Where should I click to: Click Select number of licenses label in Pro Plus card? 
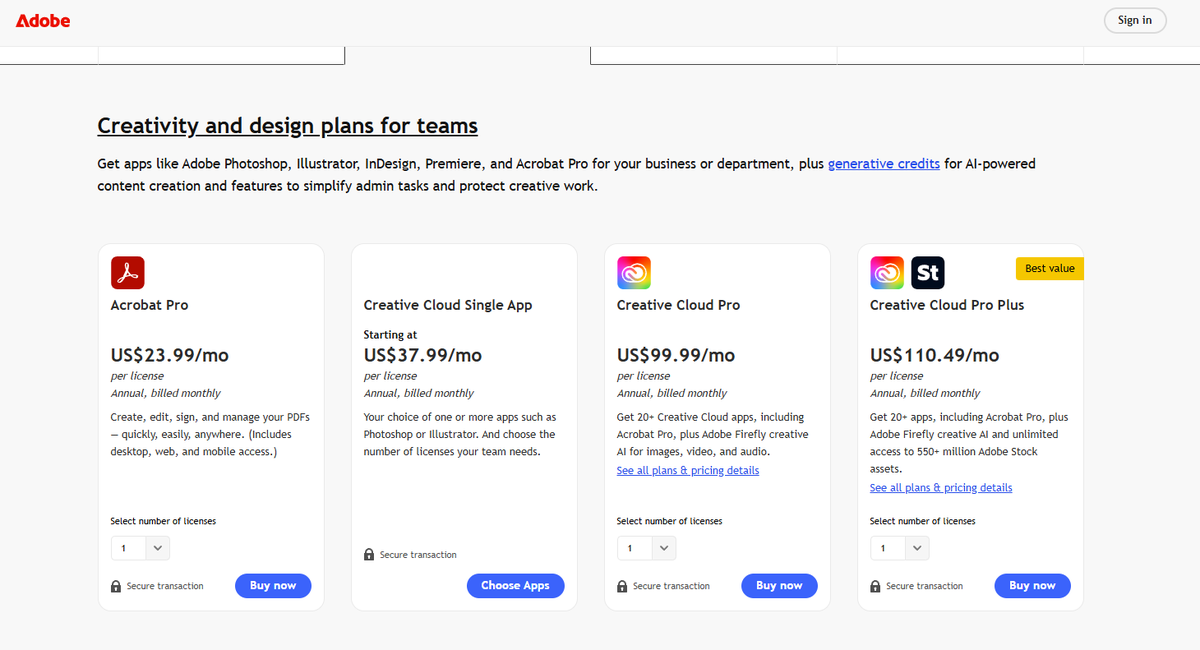point(922,521)
